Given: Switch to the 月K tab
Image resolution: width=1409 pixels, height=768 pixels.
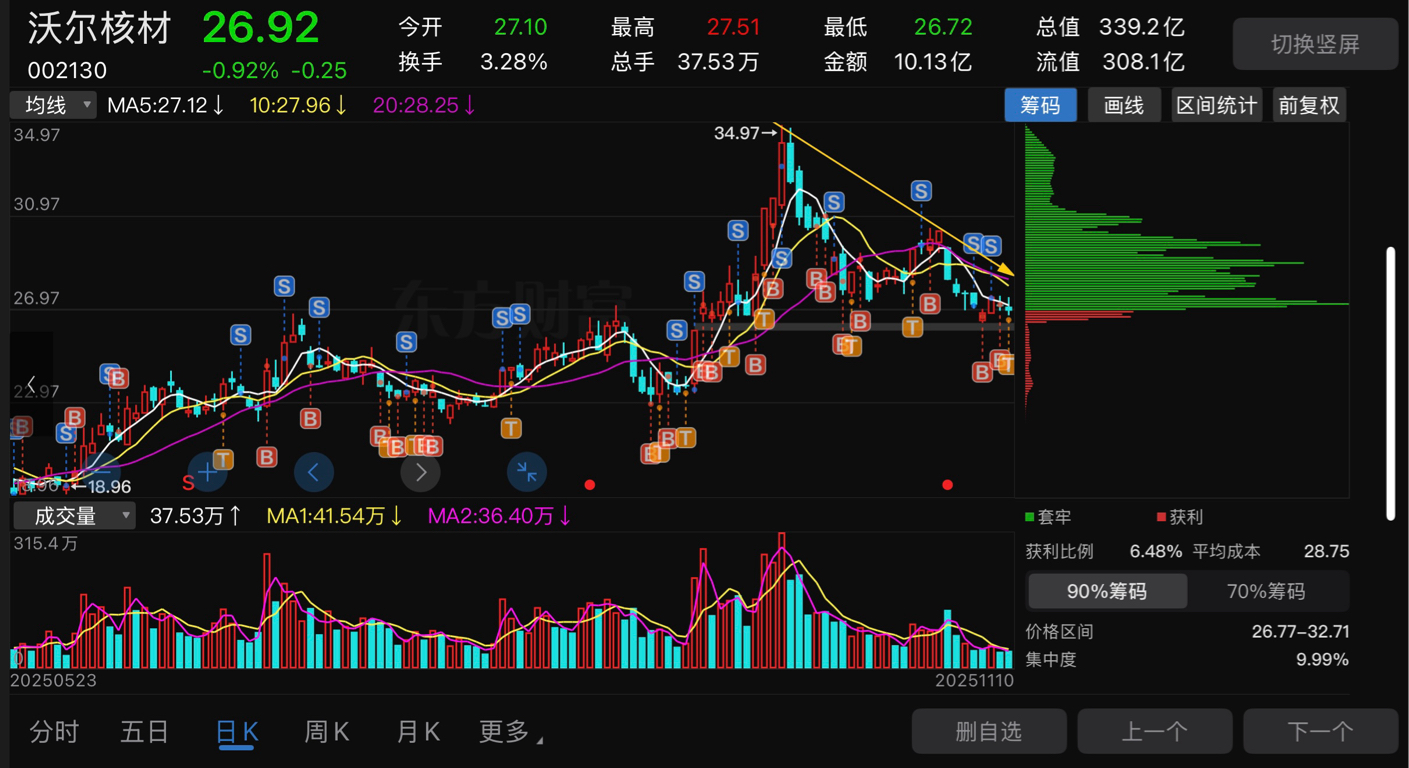Looking at the screenshot, I should (x=418, y=732).
